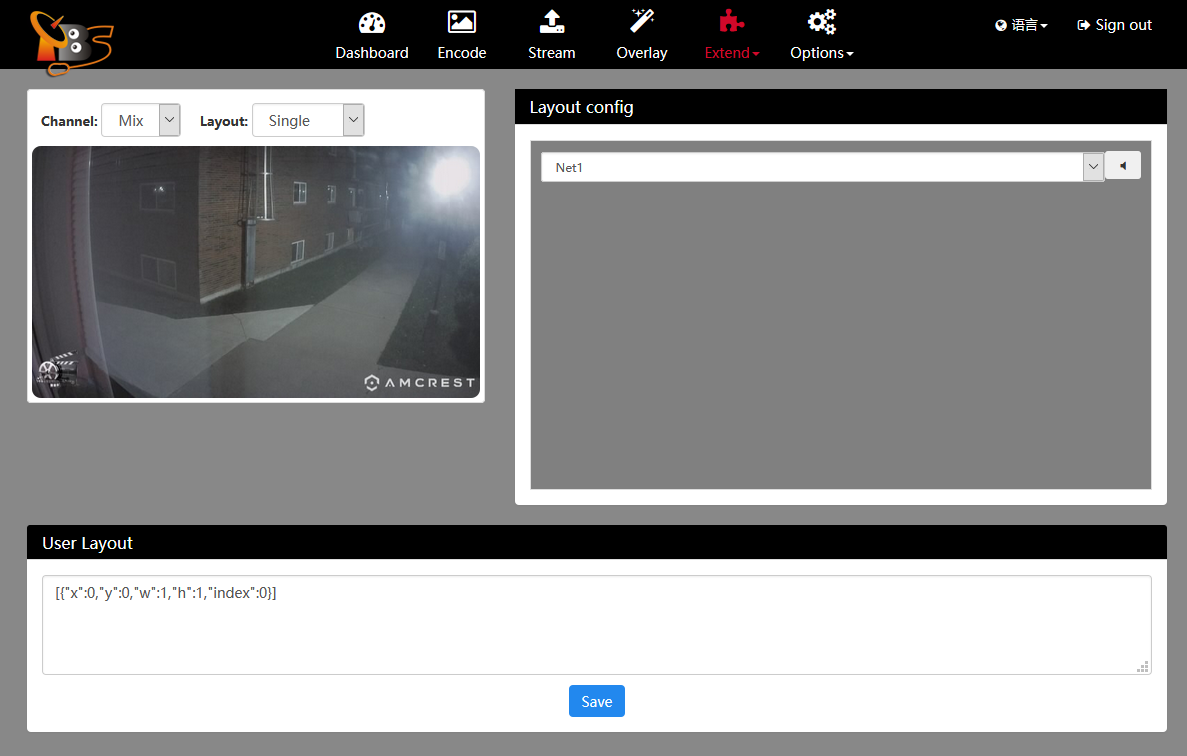1187x756 pixels.
Task: Click the Layout config heading
Action: point(581,107)
